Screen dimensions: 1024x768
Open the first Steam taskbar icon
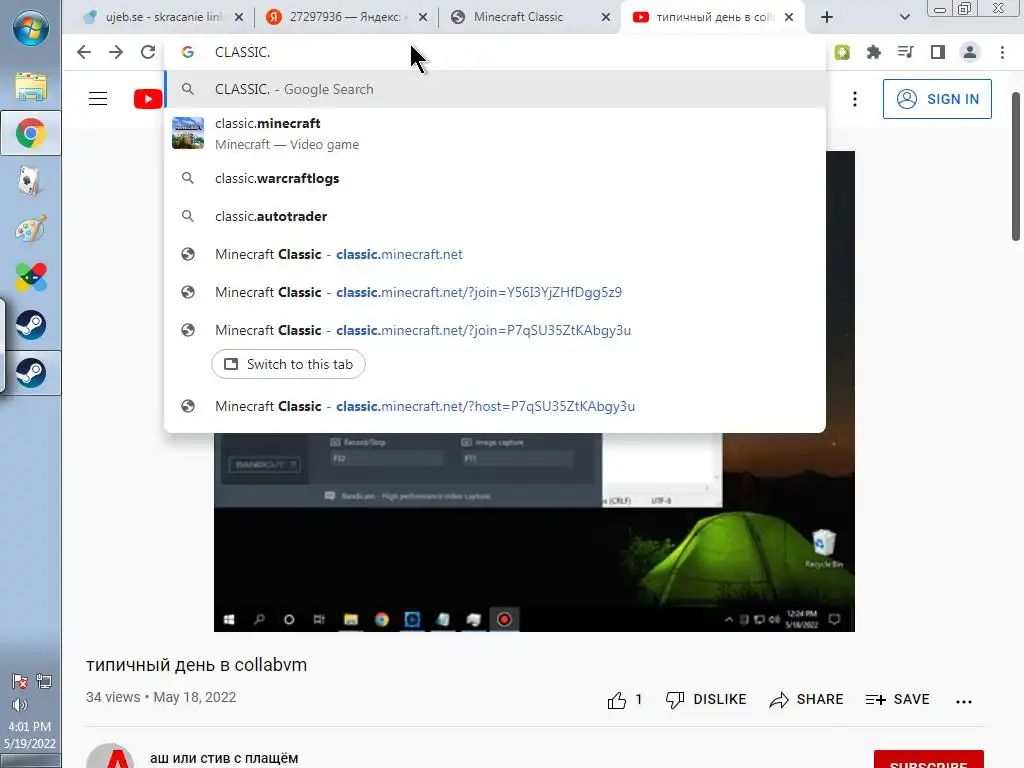[31, 325]
